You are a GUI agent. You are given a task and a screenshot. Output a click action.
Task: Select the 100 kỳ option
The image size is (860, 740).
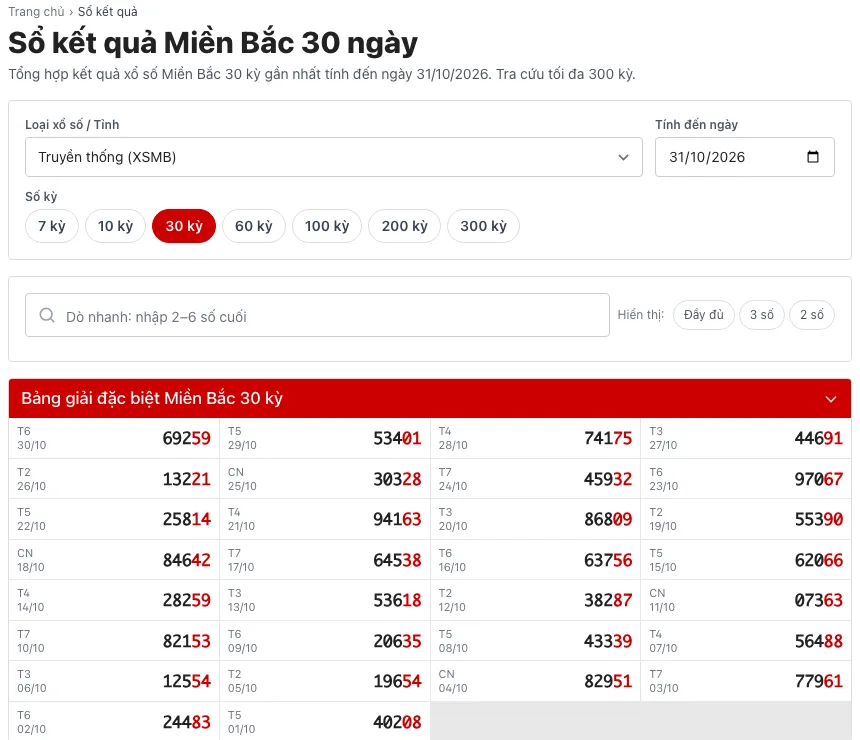click(327, 226)
